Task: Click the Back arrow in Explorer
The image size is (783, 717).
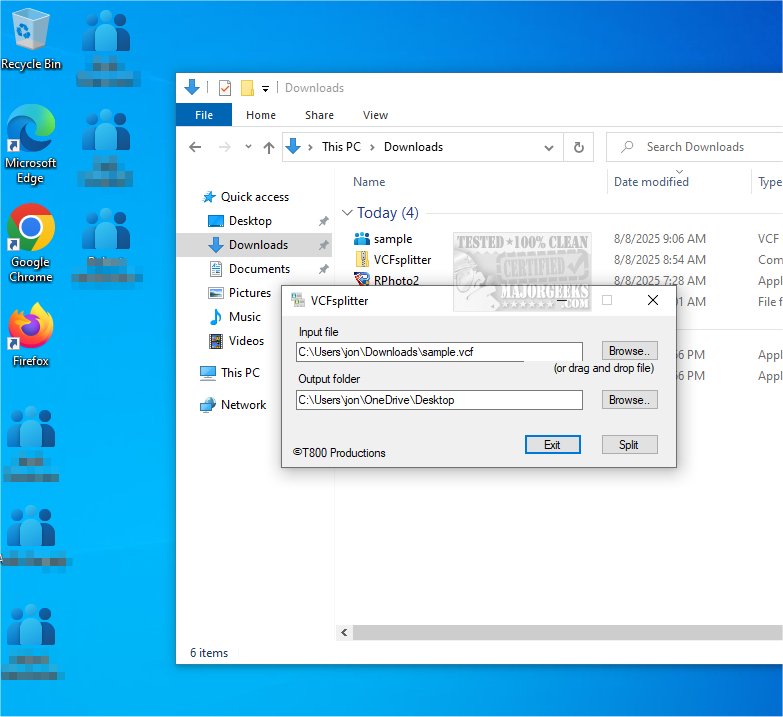Action: pyautogui.click(x=195, y=147)
